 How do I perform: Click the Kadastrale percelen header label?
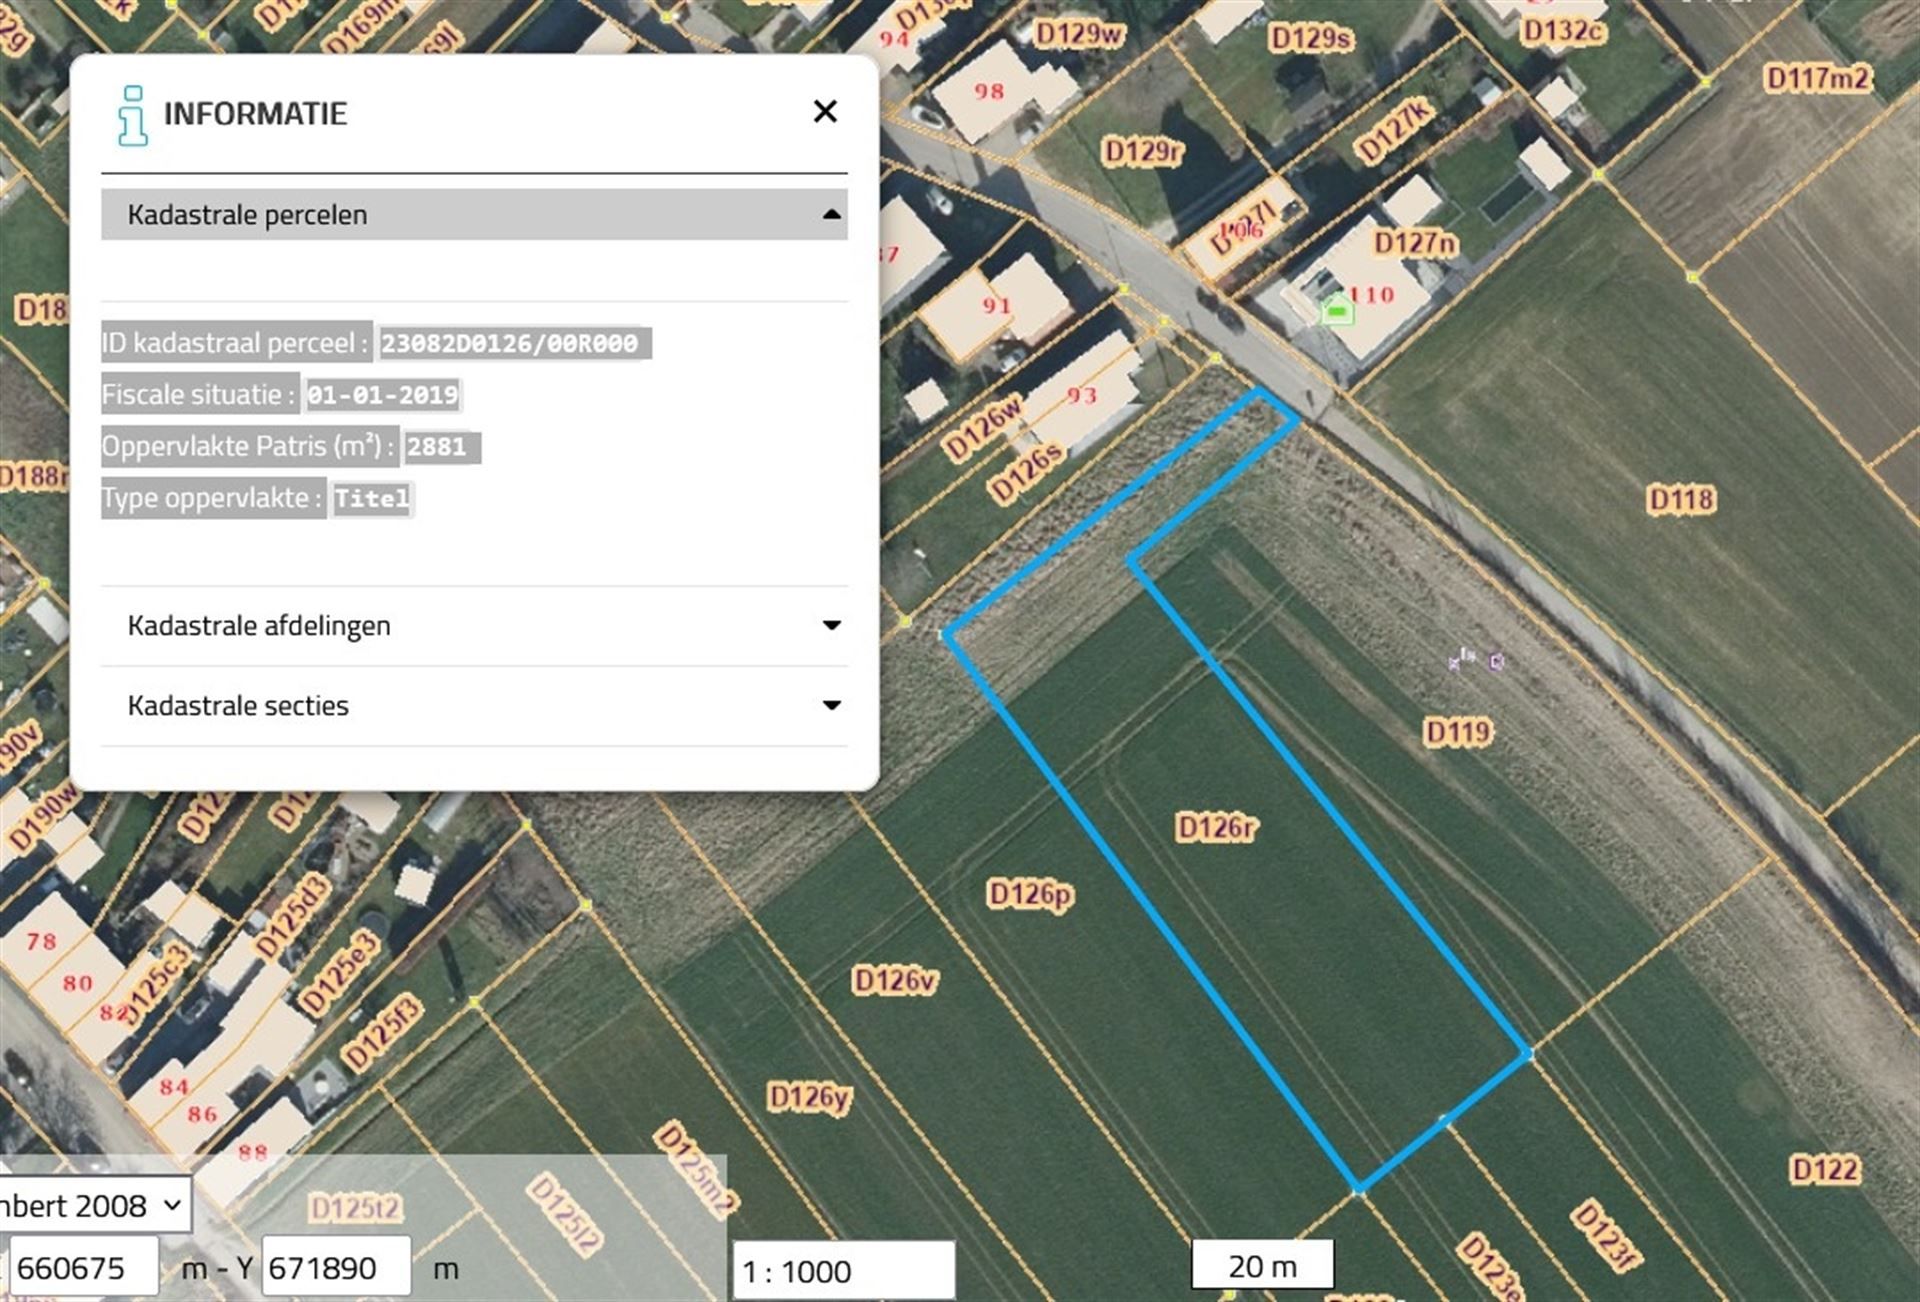click(247, 215)
